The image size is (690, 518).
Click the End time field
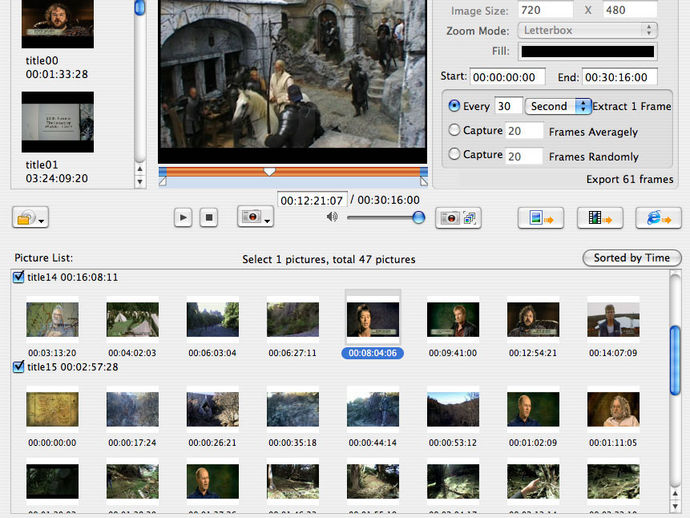(620, 77)
